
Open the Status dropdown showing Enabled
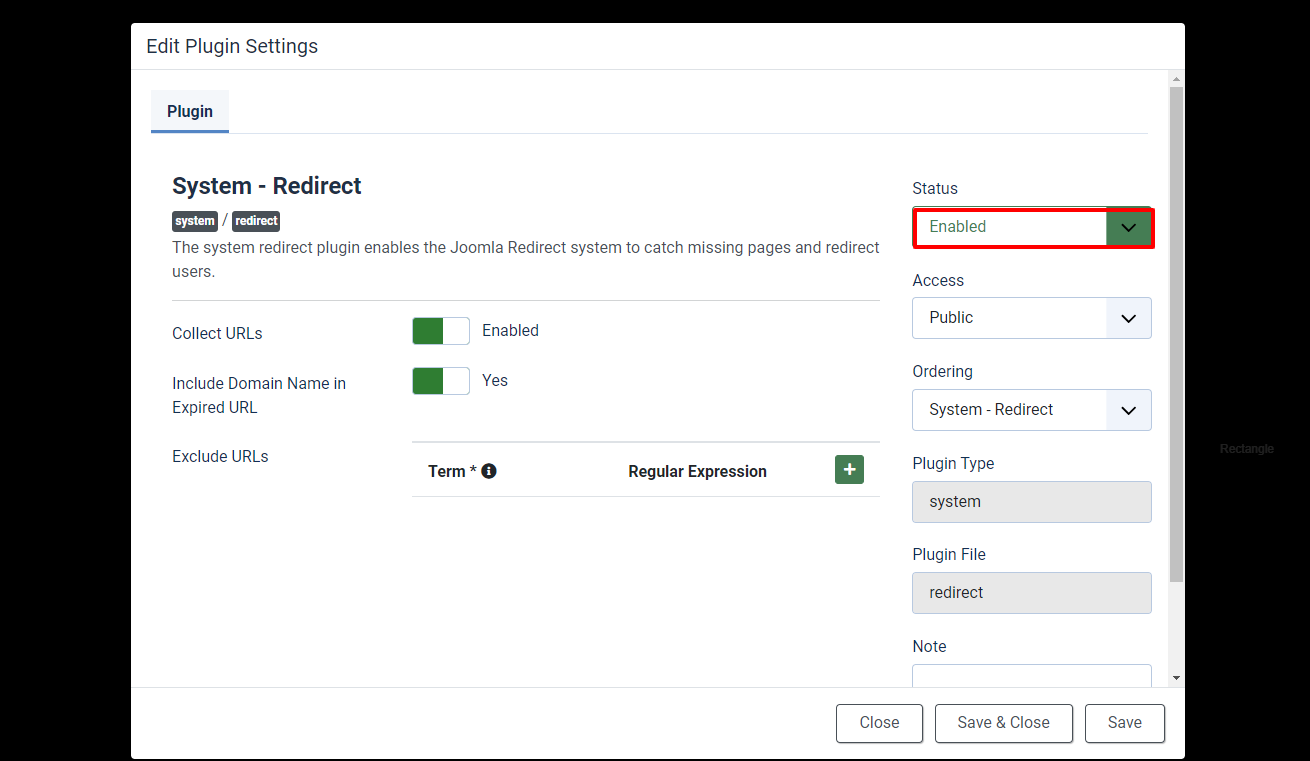(x=1032, y=227)
